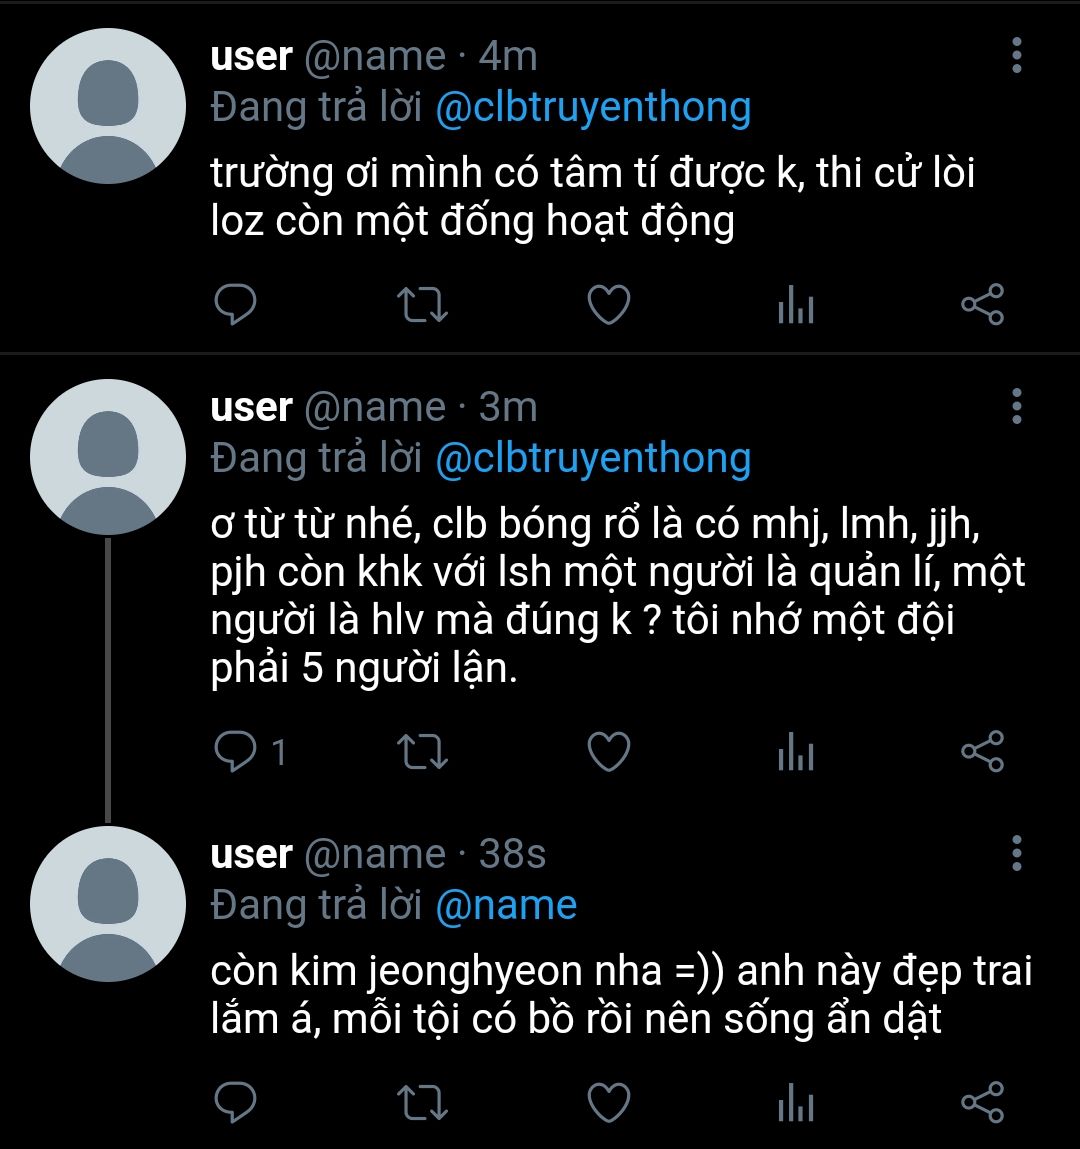Show more options on the 38s tweet
This screenshot has width=1080, height=1149.
1017,854
